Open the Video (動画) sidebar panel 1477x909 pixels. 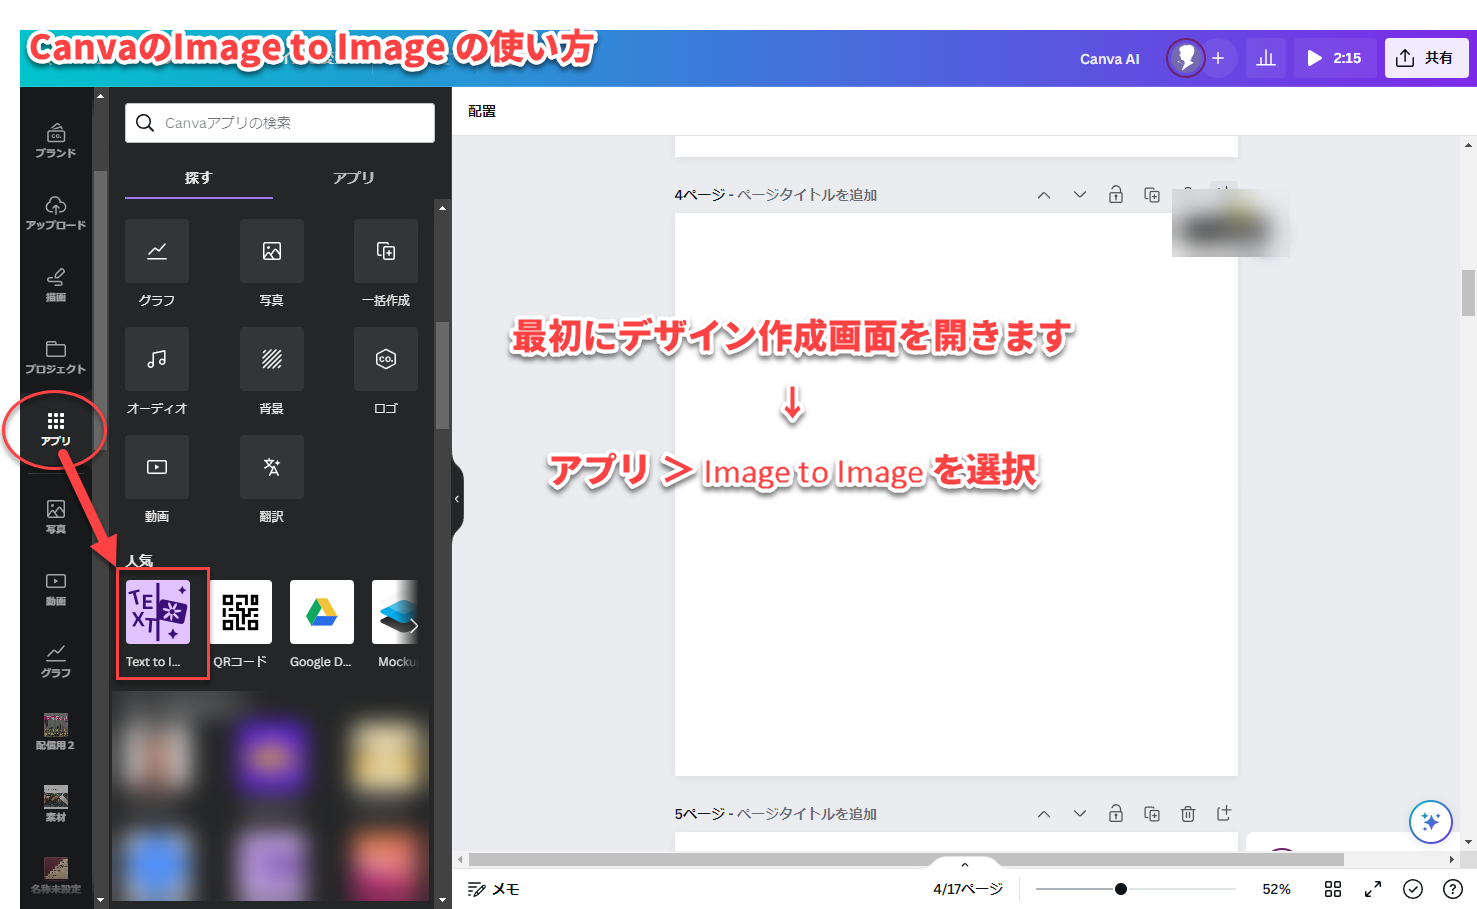point(56,588)
